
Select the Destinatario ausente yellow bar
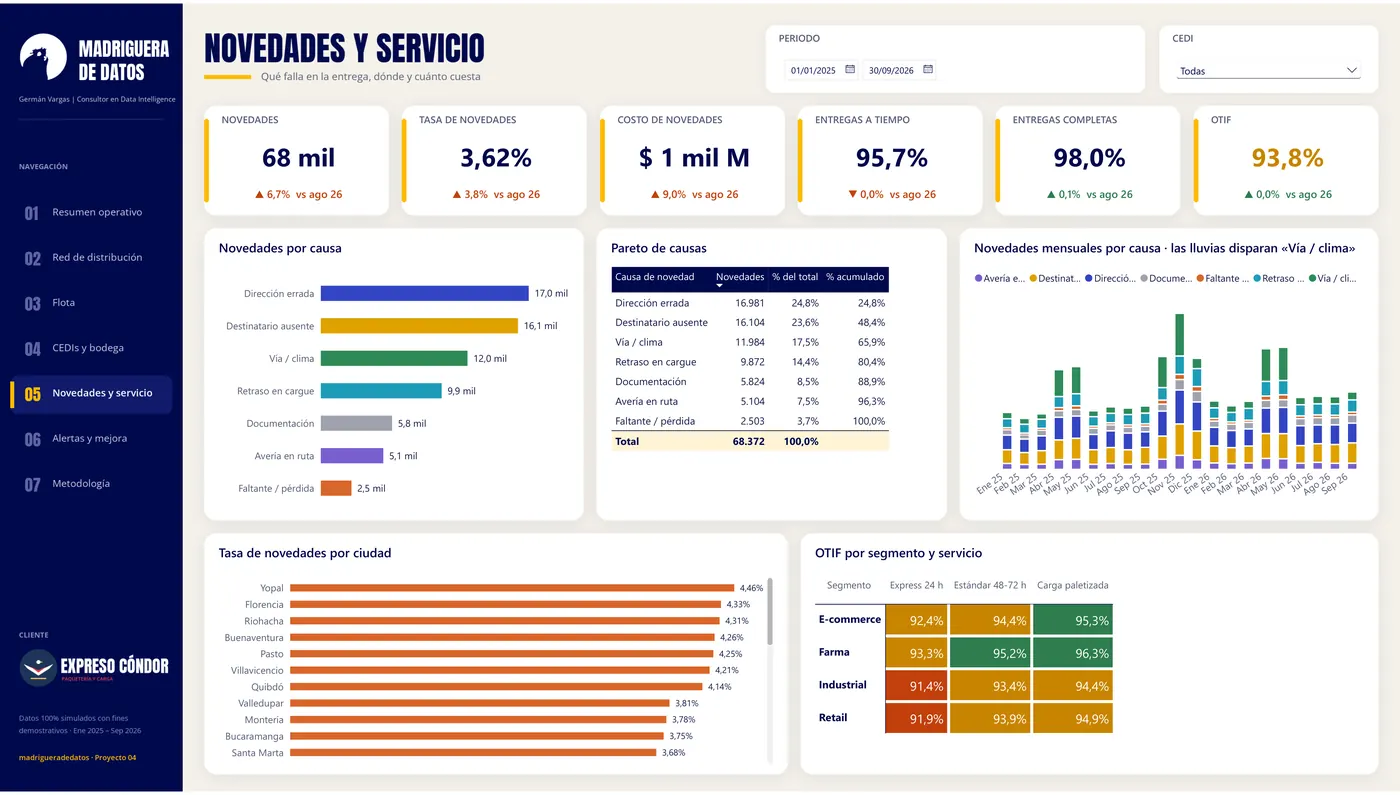point(419,326)
